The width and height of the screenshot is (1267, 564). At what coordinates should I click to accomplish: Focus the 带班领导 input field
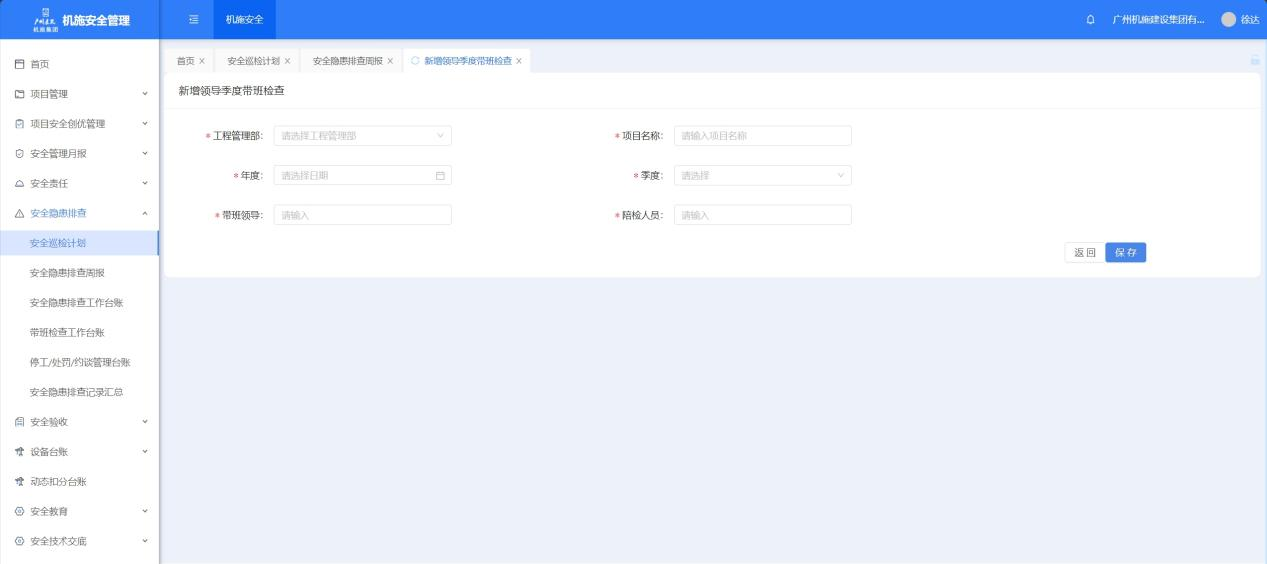click(362, 215)
